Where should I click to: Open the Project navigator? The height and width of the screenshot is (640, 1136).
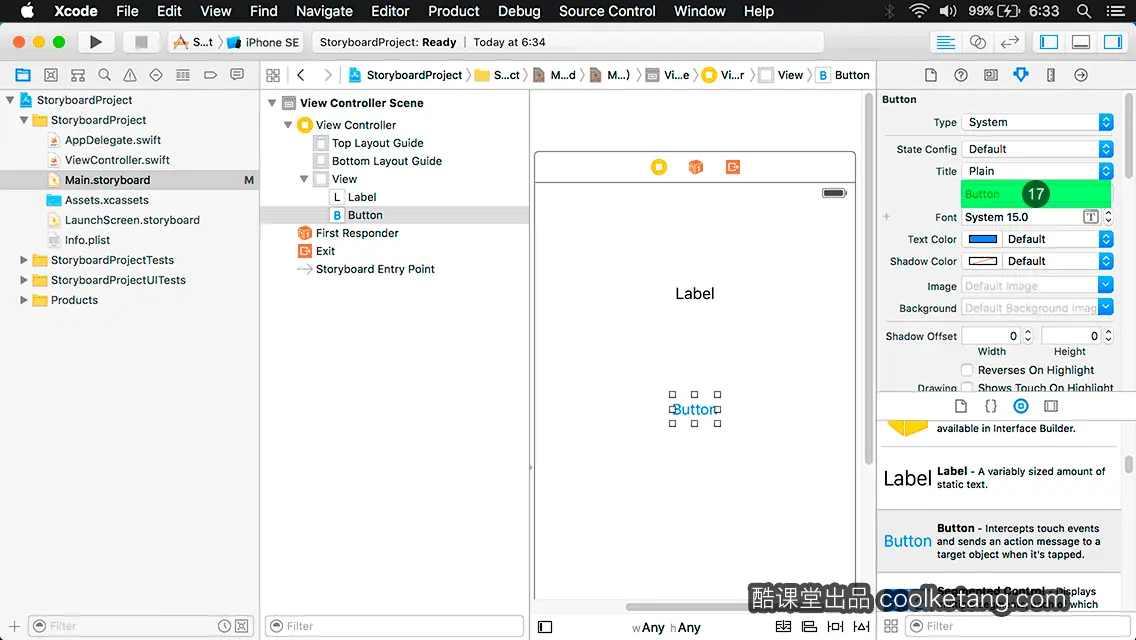click(23, 75)
